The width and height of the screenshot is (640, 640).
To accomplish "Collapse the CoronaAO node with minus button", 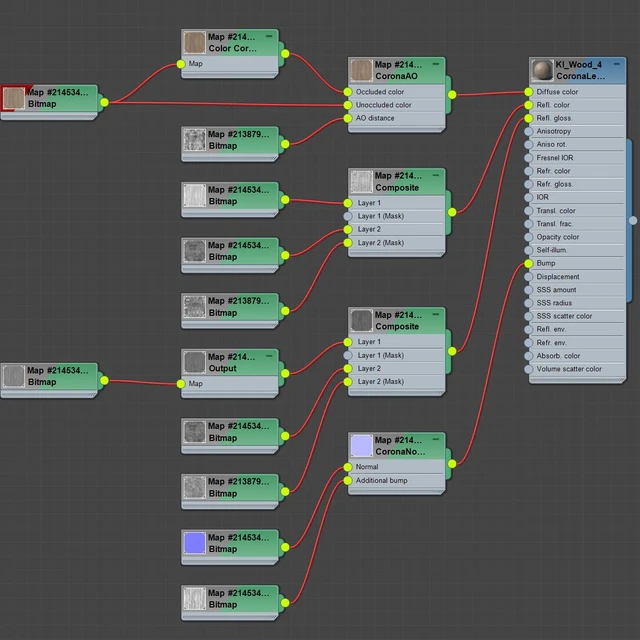I will [x=435, y=63].
